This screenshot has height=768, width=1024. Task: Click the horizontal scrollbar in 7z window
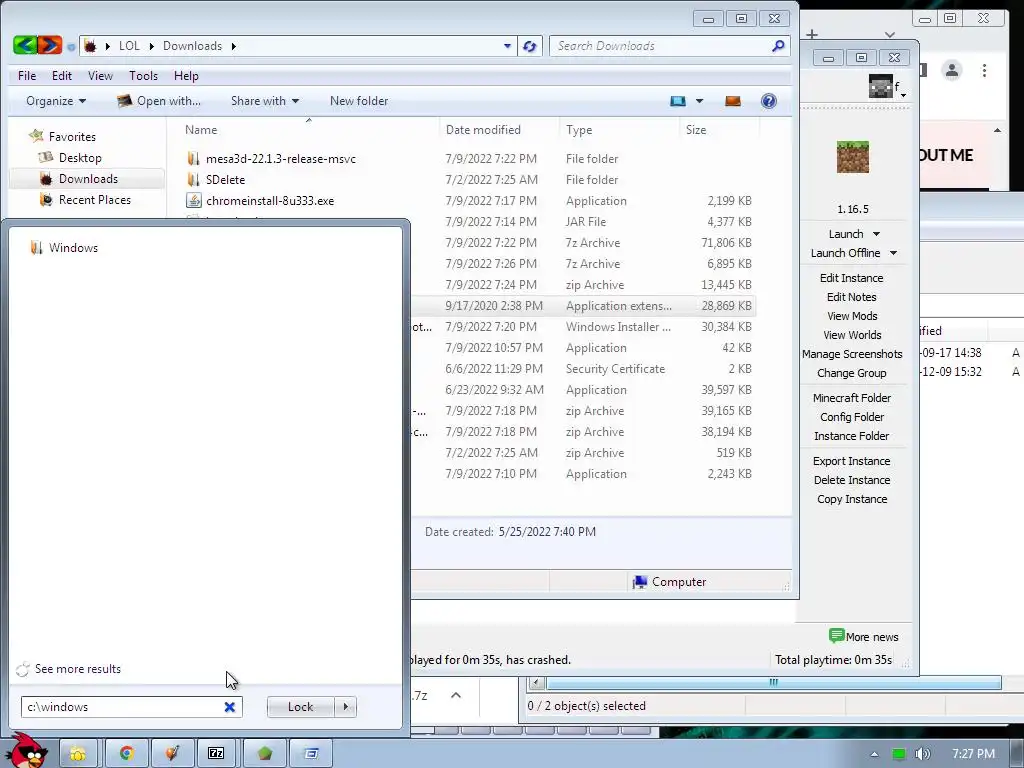773,682
